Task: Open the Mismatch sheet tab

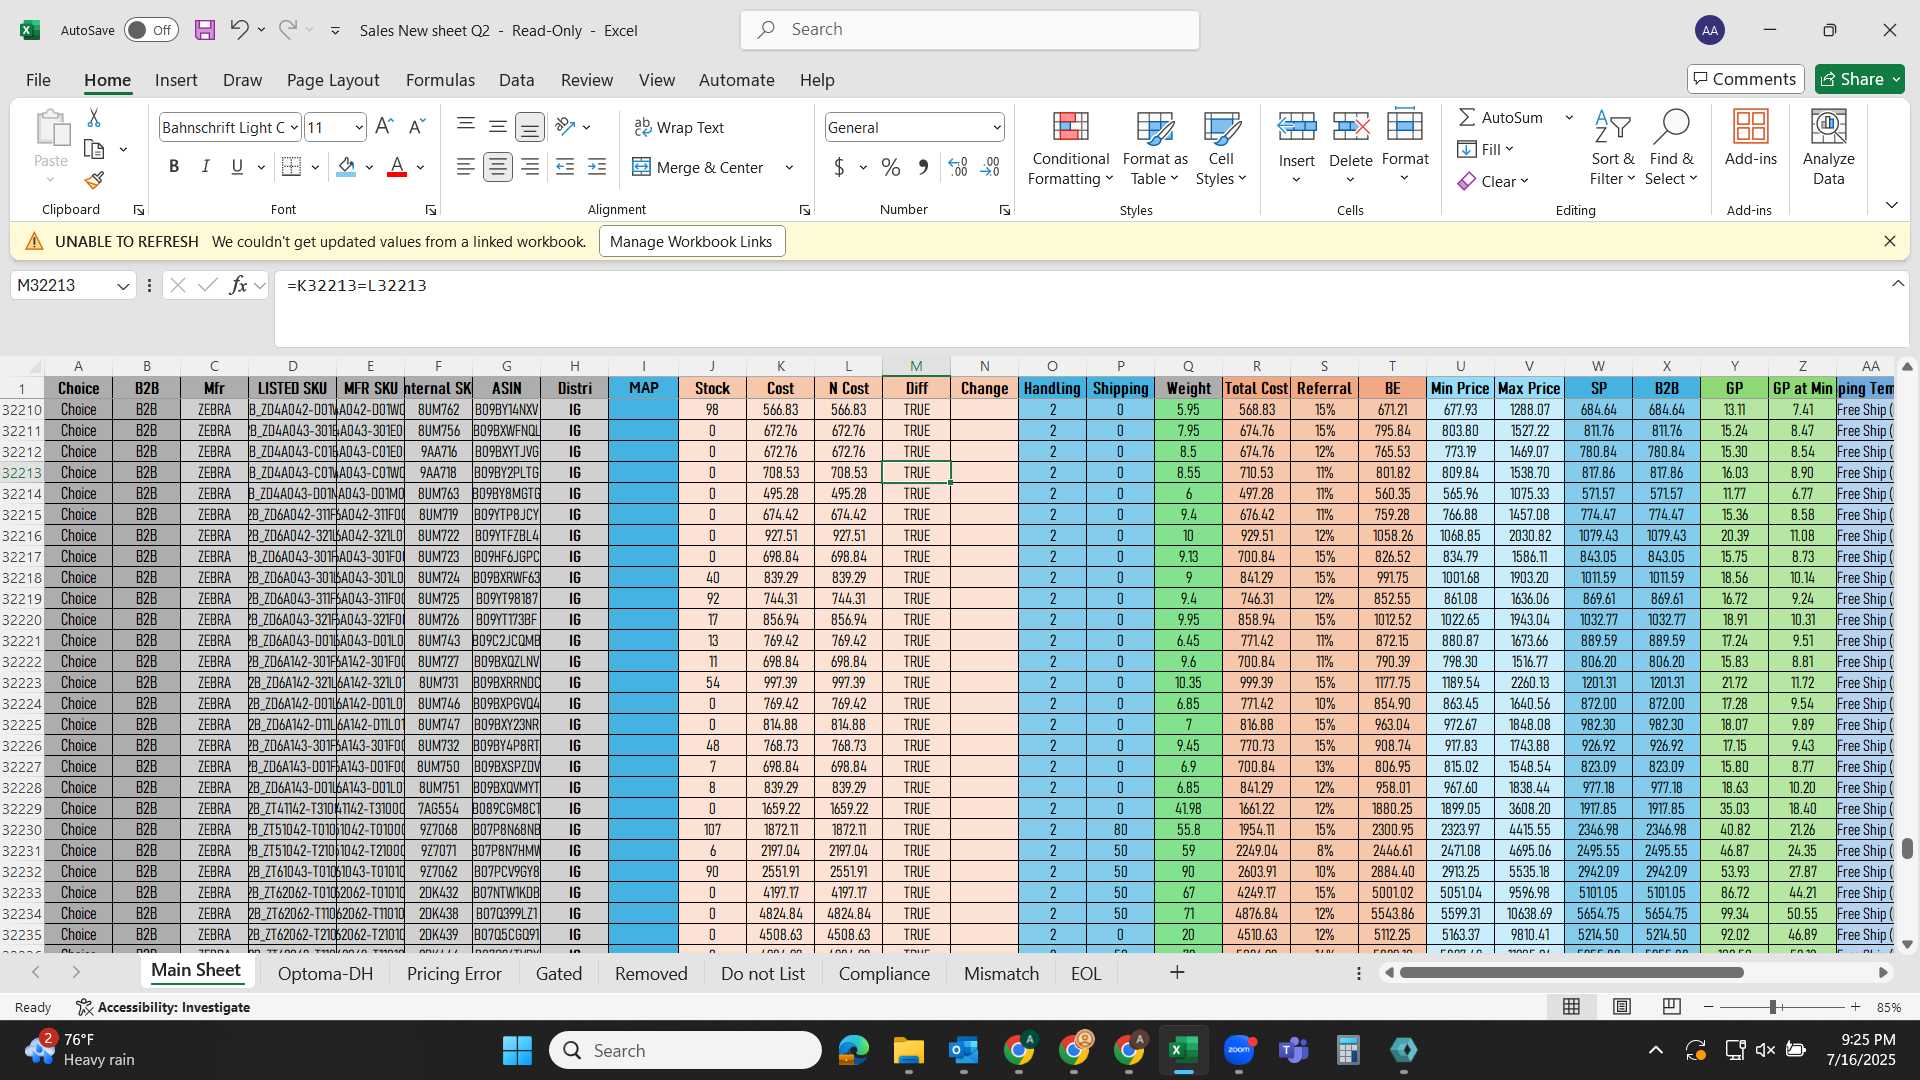Action: (1001, 973)
